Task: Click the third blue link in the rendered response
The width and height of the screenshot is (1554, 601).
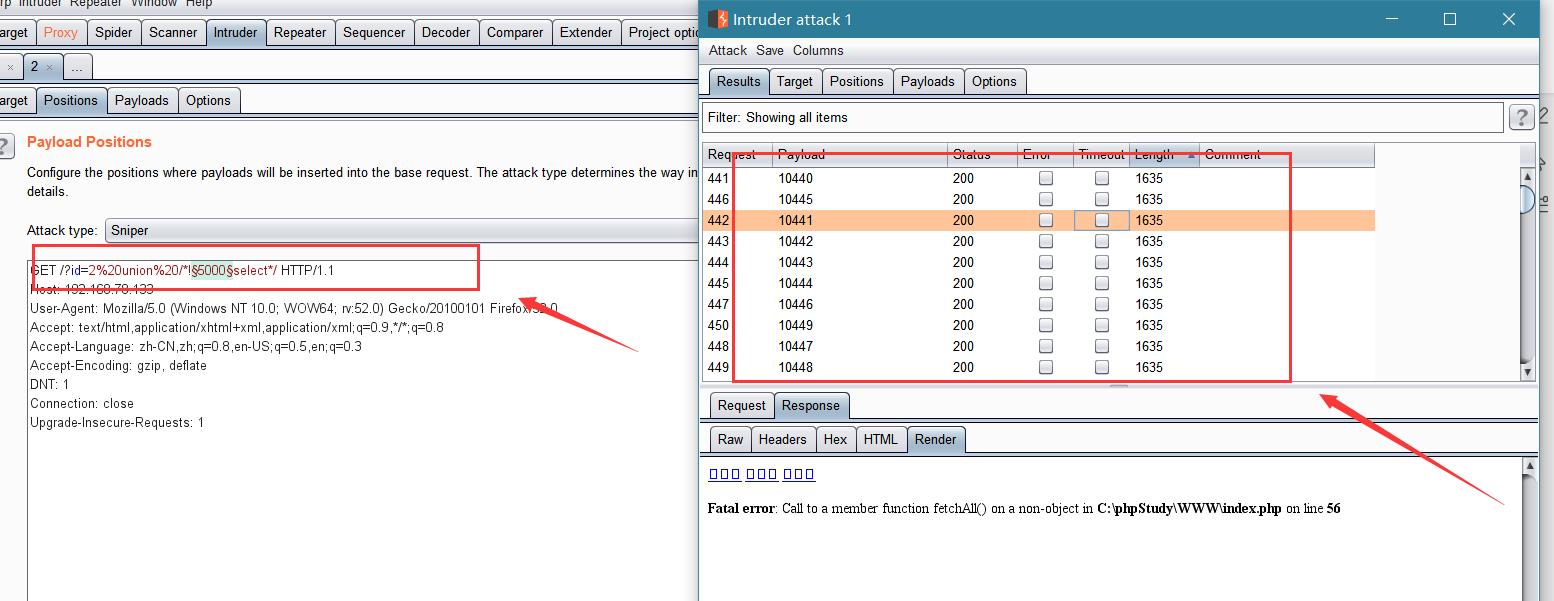Action: (x=799, y=474)
